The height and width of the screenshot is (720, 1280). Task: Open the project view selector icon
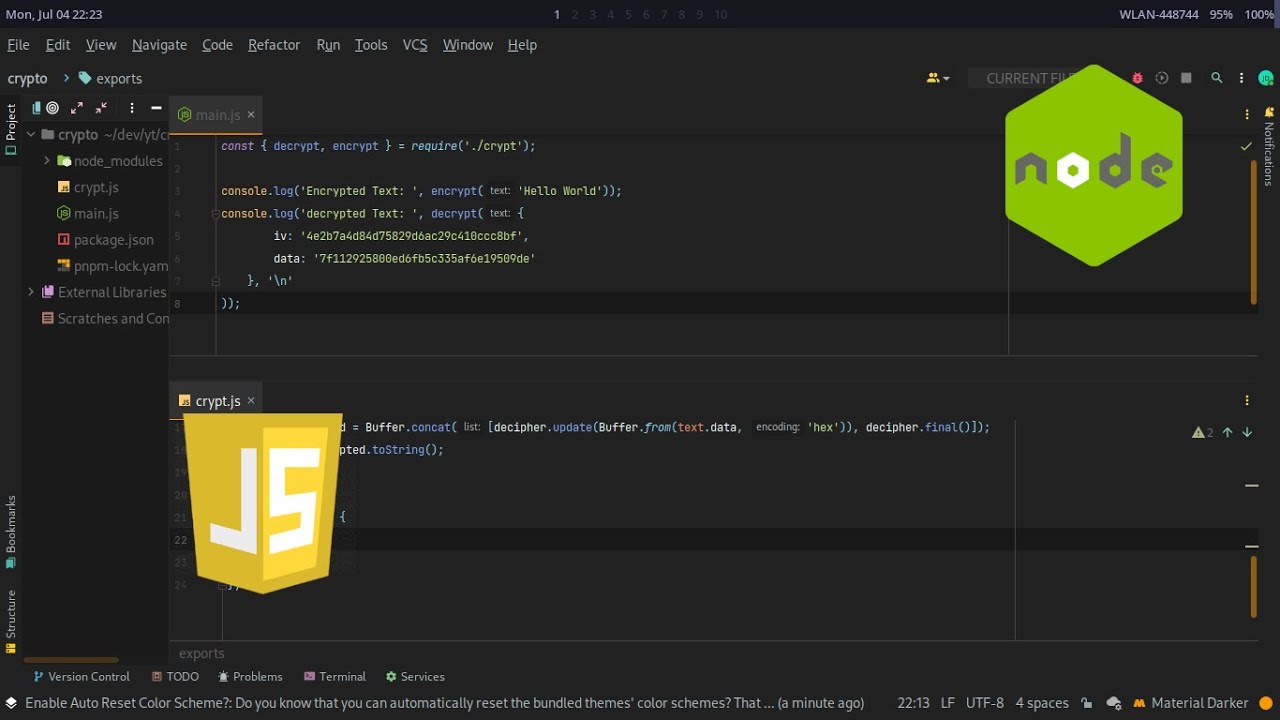pos(37,108)
